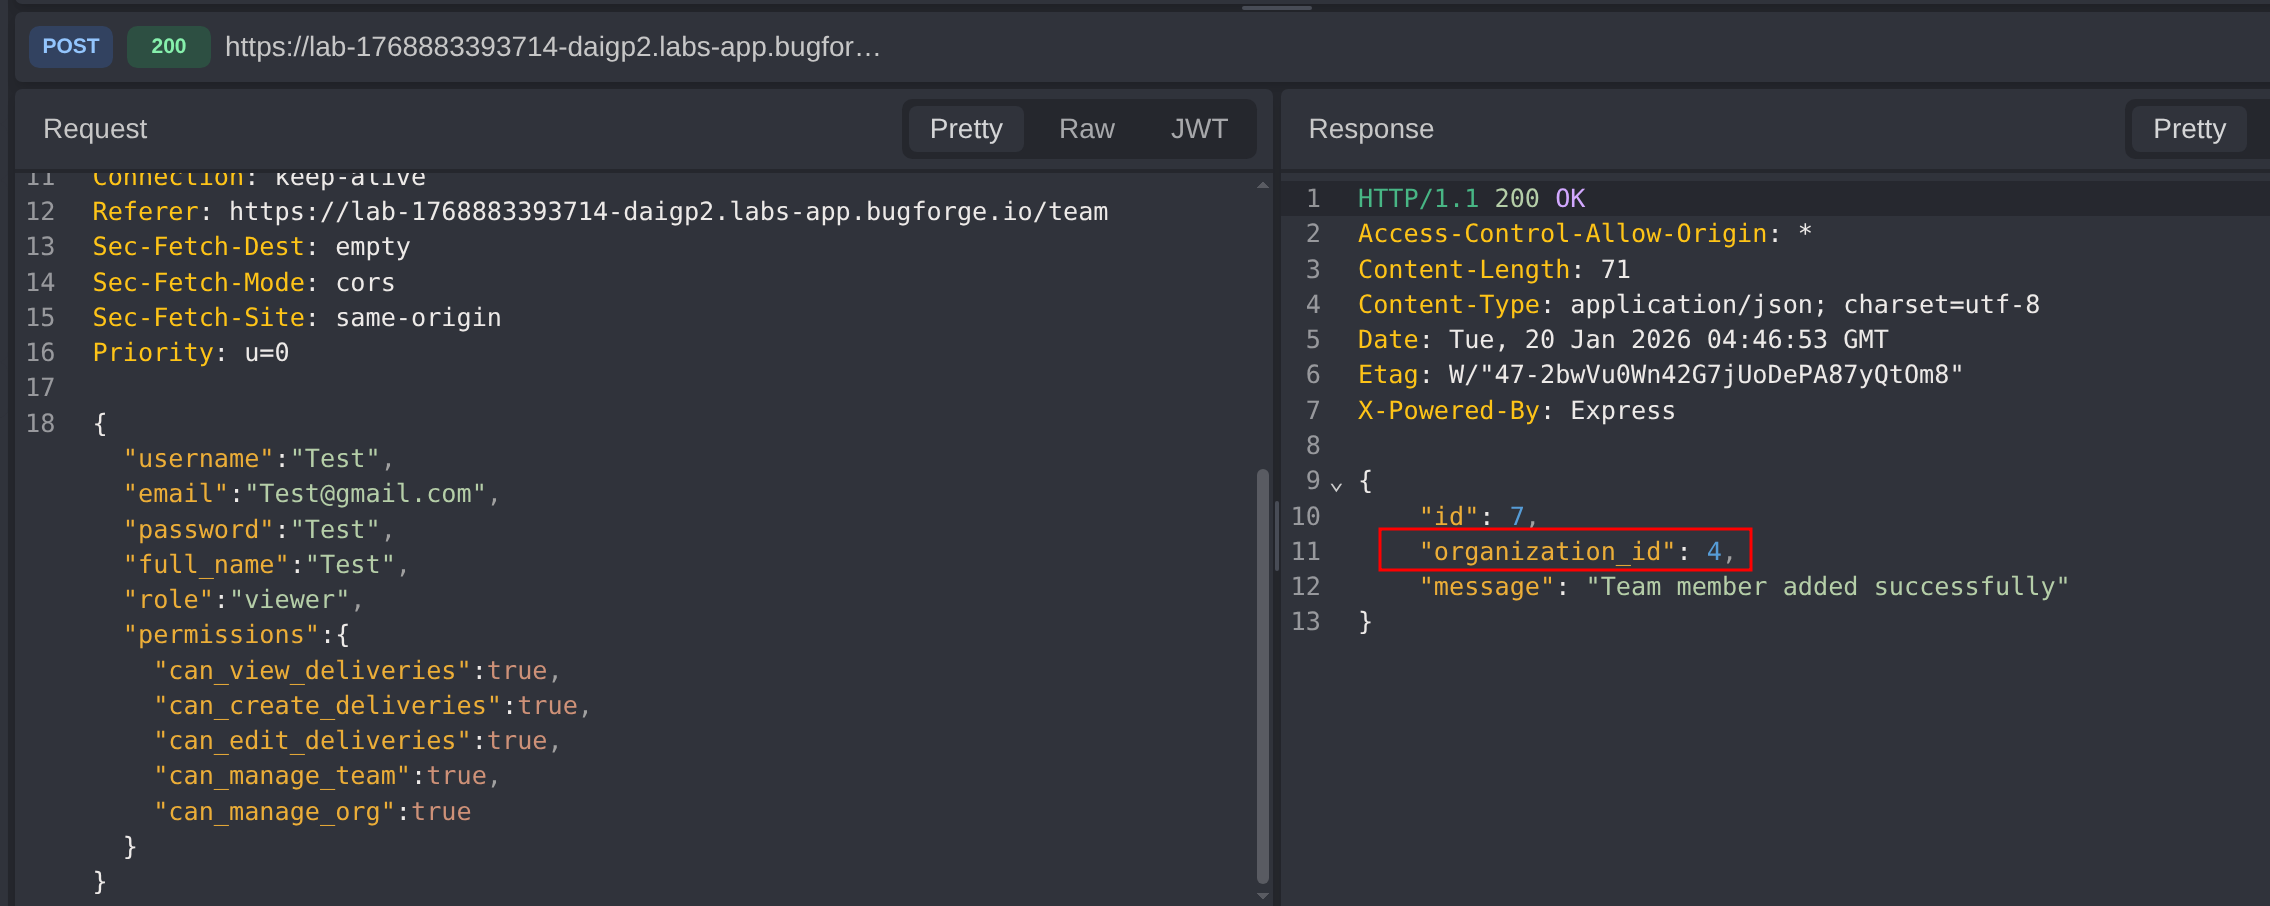Click the "message" line in the response
This screenshot has width=2270, height=906.
click(x=1743, y=587)
